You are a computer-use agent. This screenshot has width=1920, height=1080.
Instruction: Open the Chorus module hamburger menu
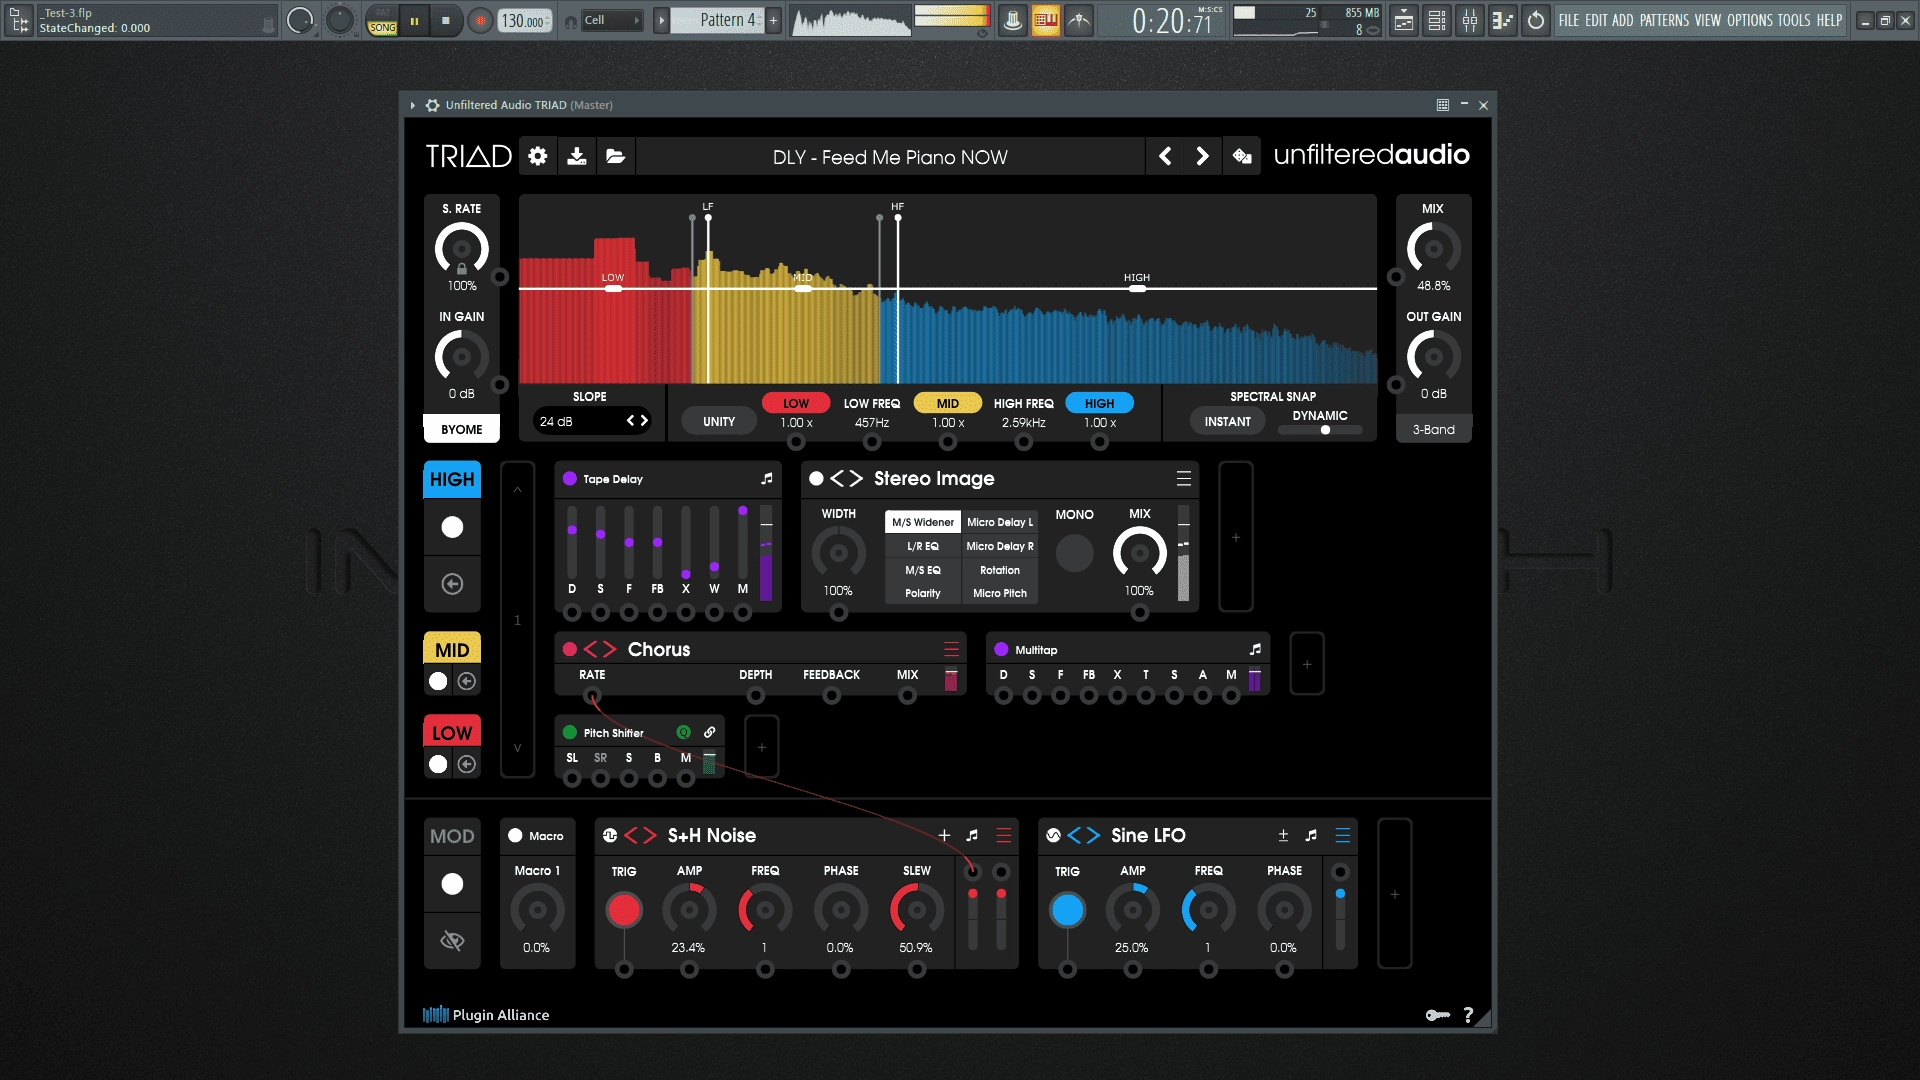(951, 649)
